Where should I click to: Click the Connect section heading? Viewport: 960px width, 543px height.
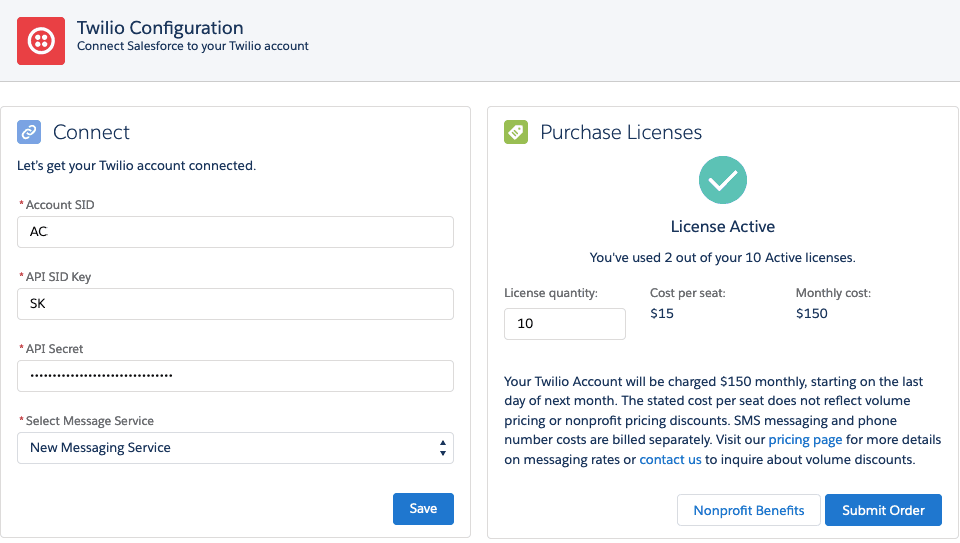[x=91, y=132]
